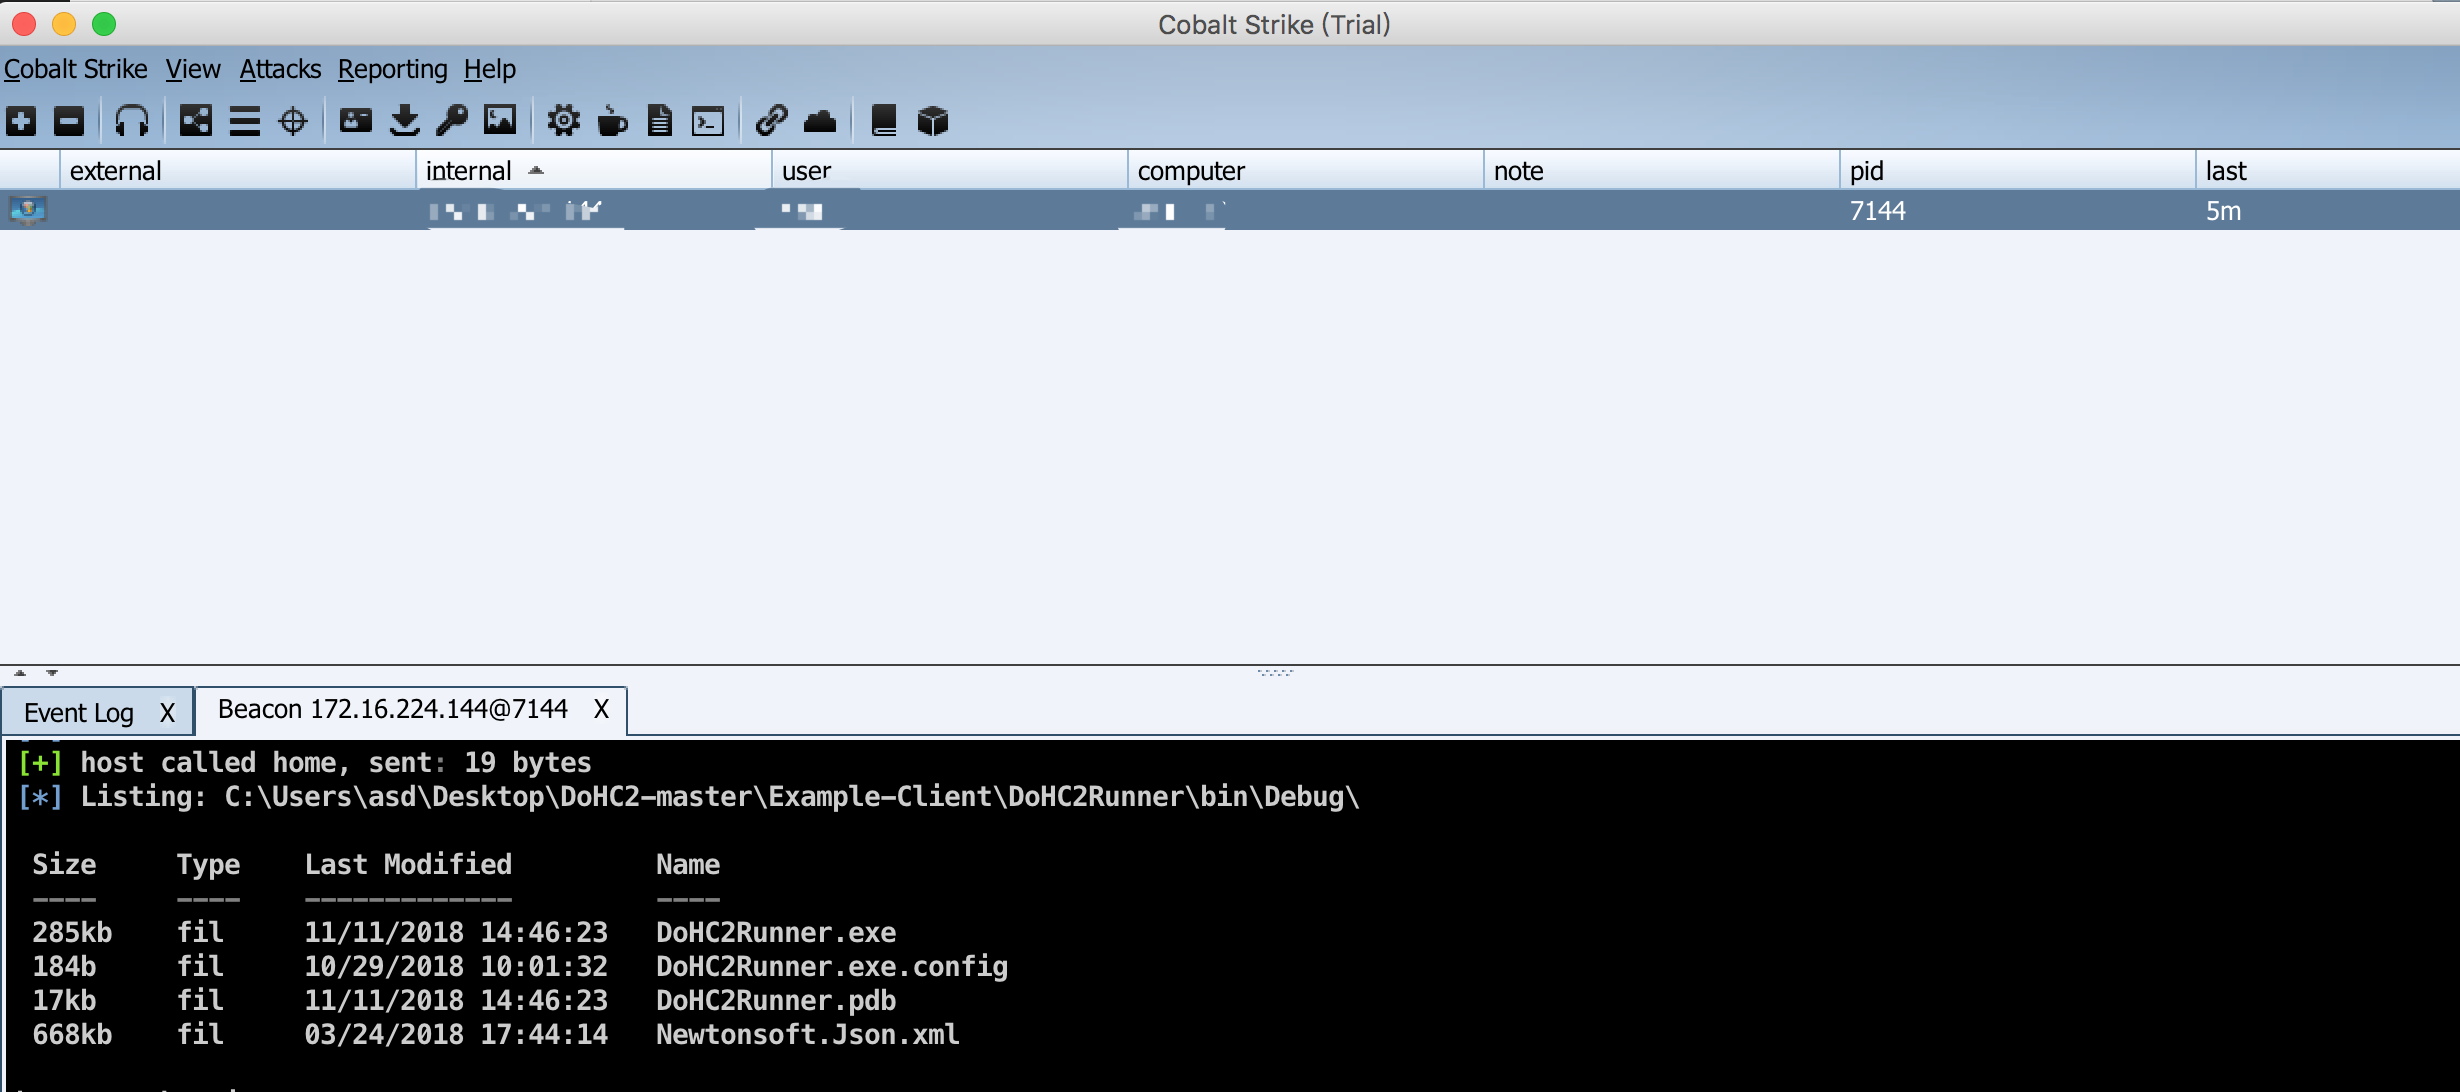Launch scripted web delivery terminal icon
Image resolution: width=2460 pixels, height=1092 pixels.
[708, 120]
